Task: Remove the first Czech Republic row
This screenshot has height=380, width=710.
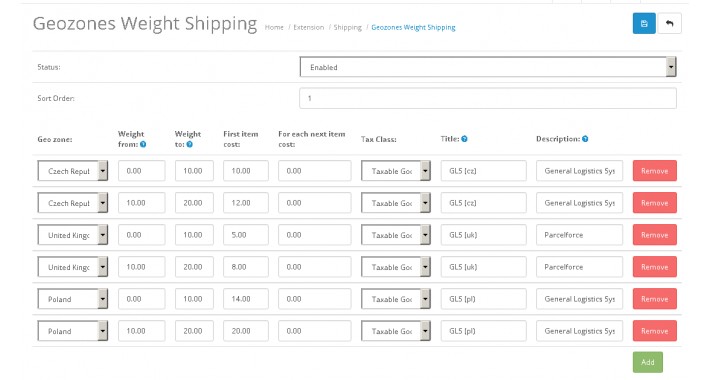Action: pos(655,171)
